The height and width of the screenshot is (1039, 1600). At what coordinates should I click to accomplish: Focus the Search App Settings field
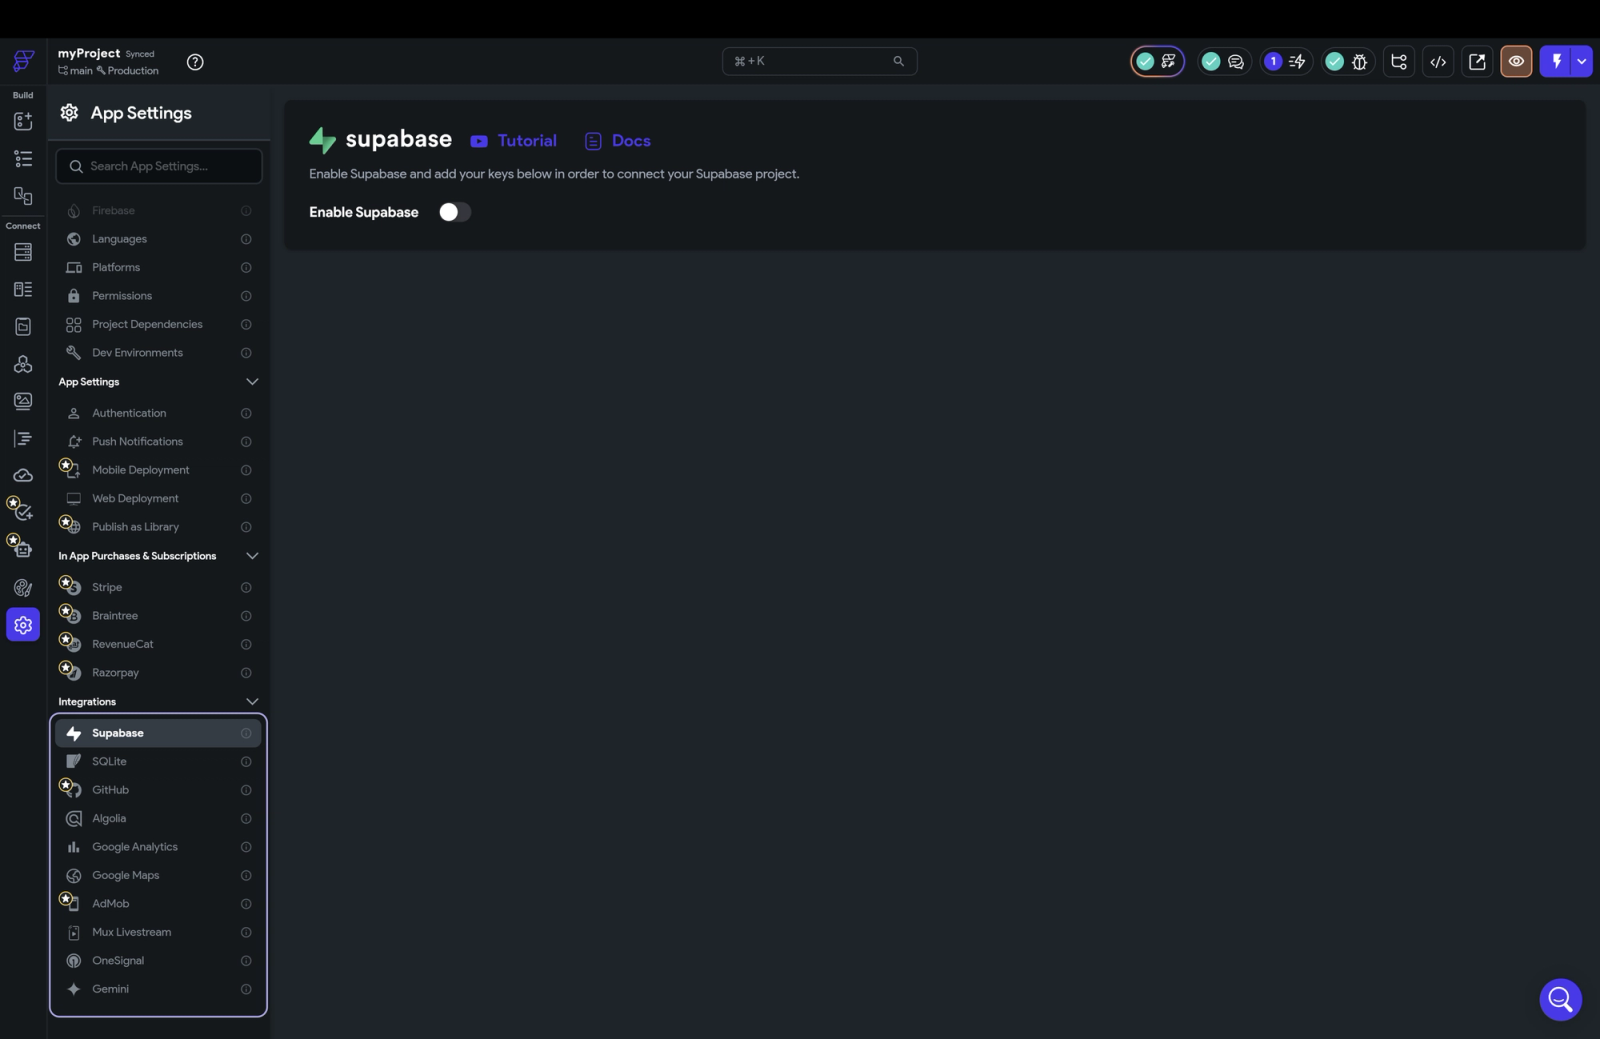pos(159,166)
